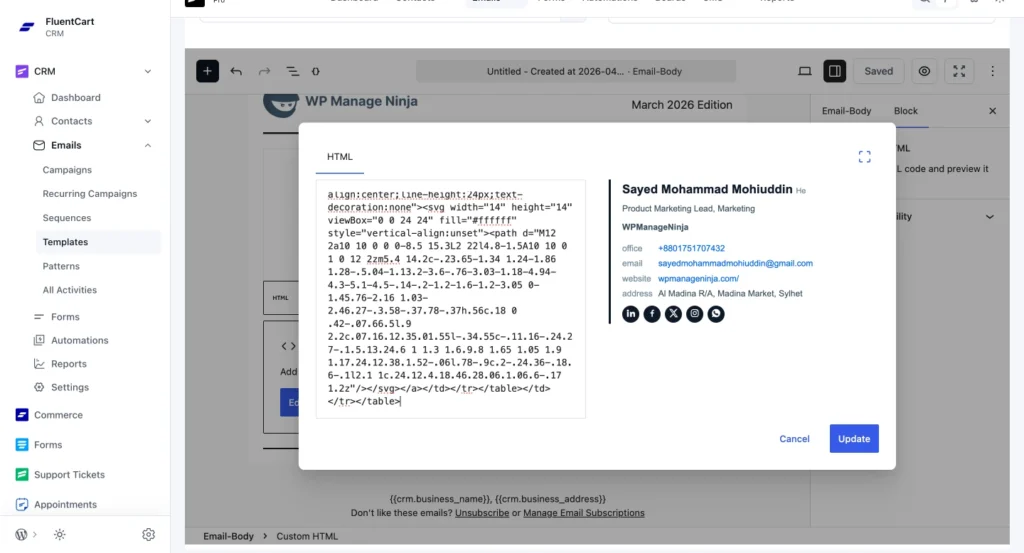The image size is (1024, 553).
Task: Expand the collapsed panel in block sidebar
Action: point(989,217)
